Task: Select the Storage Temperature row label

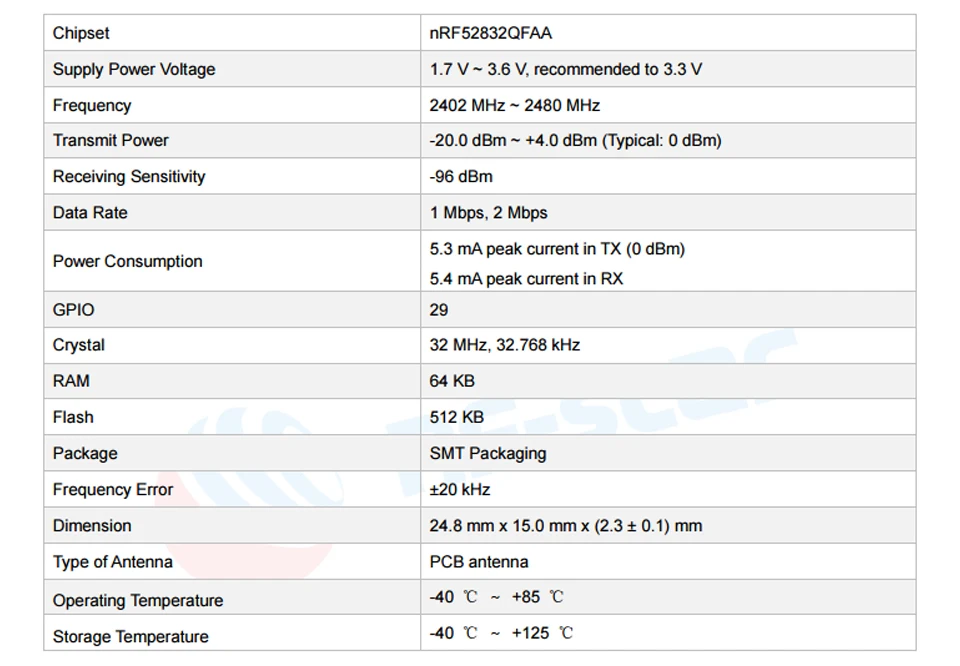Action: pyautogui.click(x=130, y=637)
